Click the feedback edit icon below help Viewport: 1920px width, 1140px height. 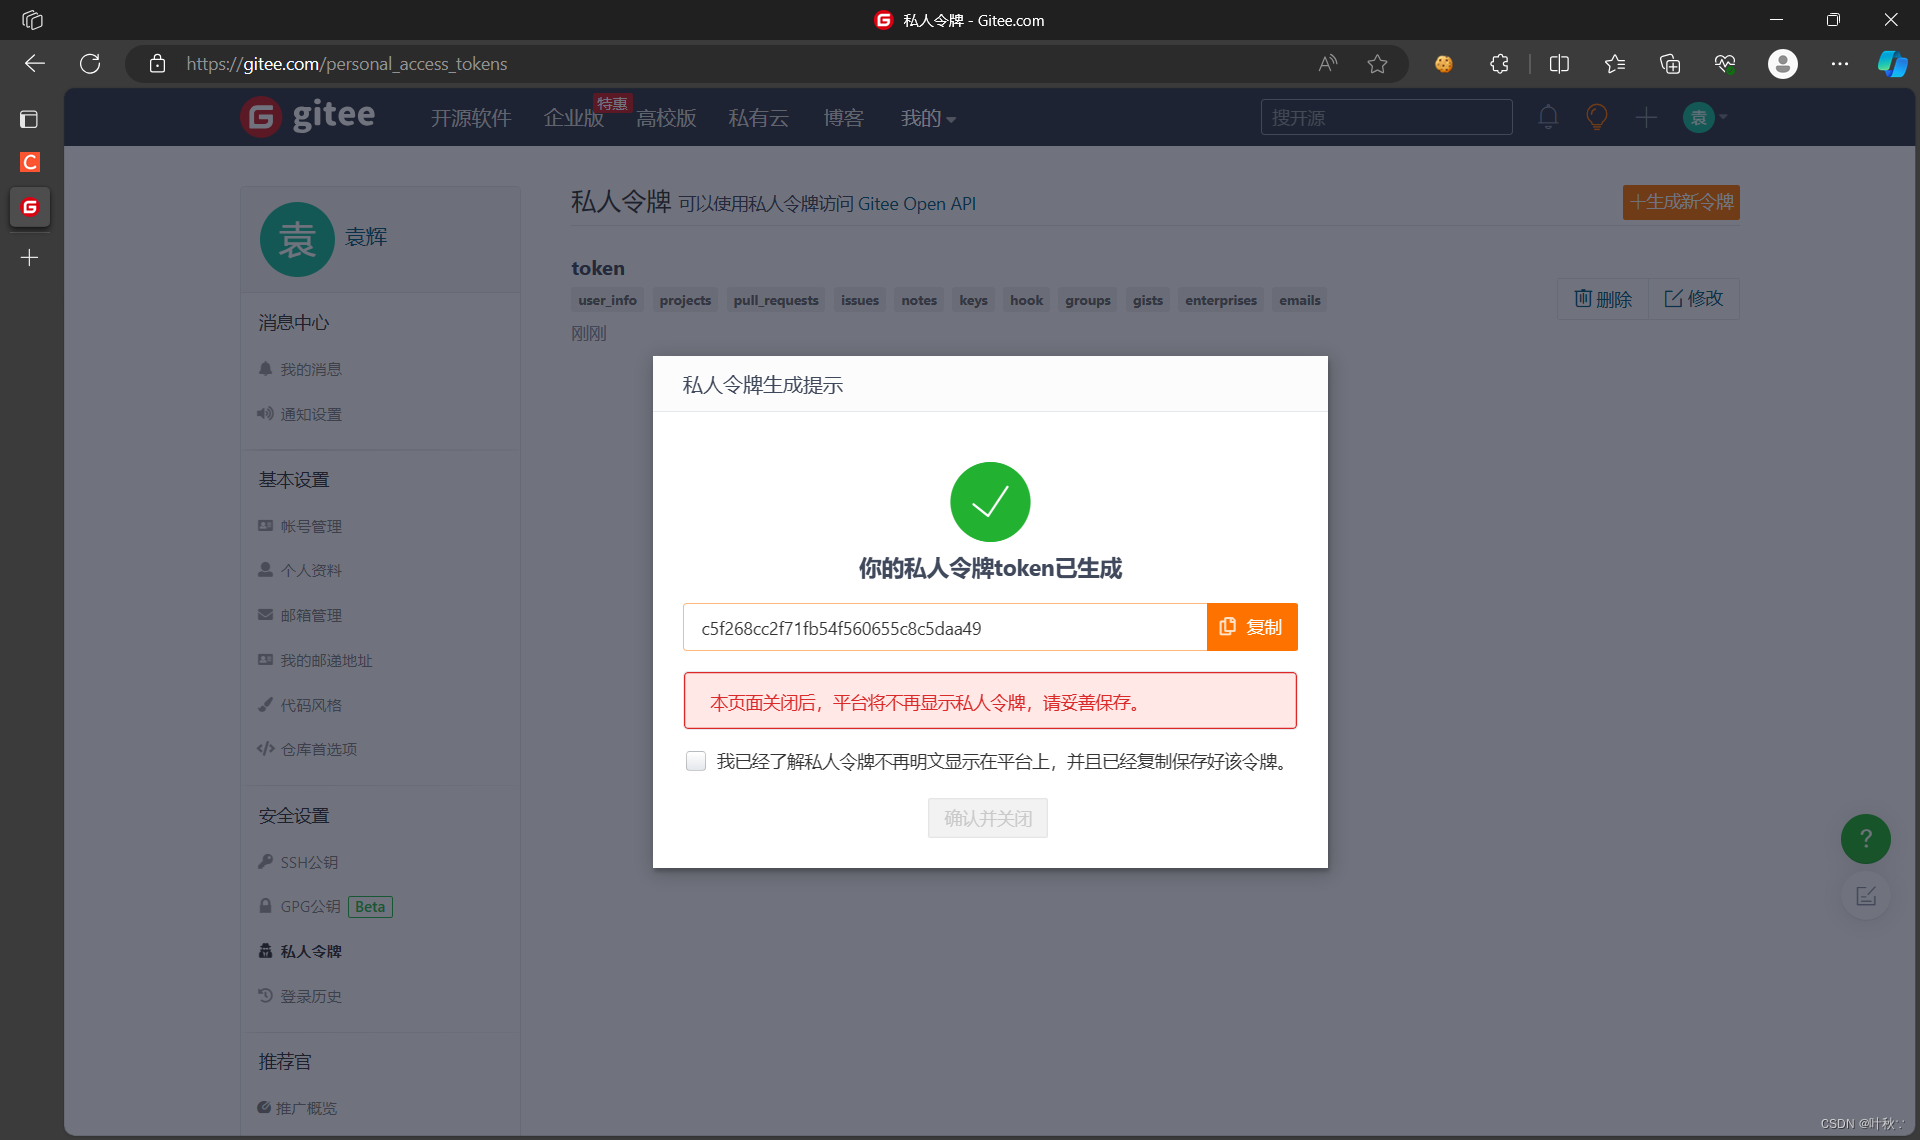point(1865,896)
